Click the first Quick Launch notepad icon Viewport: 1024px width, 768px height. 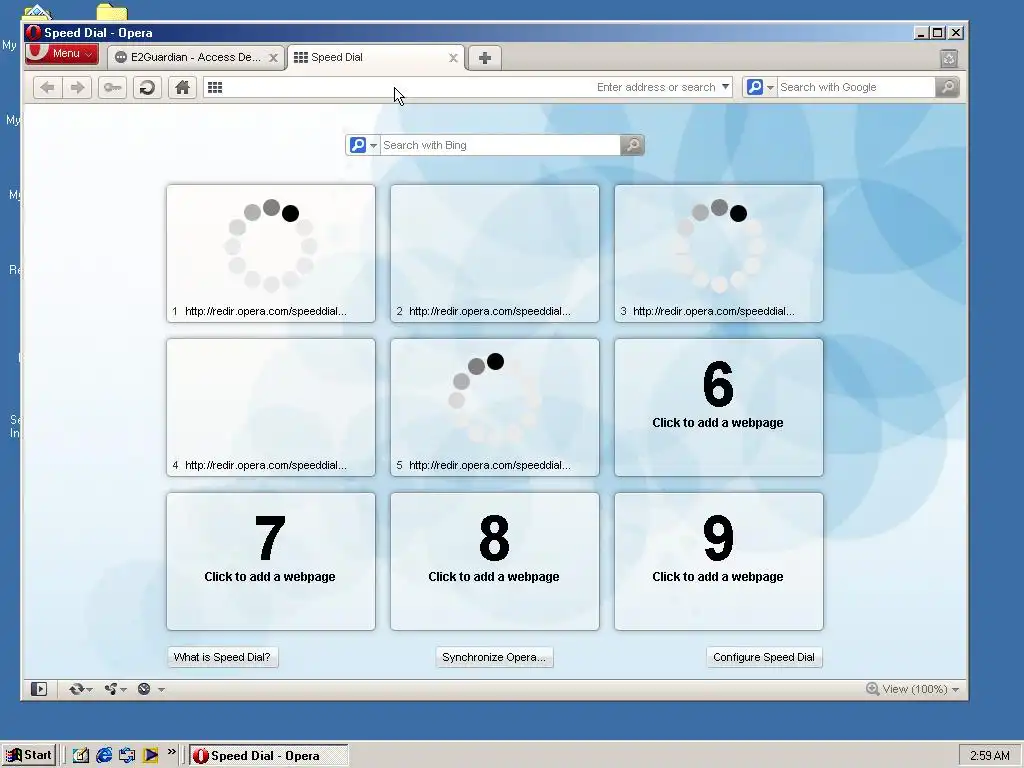[x=81, y=756]
